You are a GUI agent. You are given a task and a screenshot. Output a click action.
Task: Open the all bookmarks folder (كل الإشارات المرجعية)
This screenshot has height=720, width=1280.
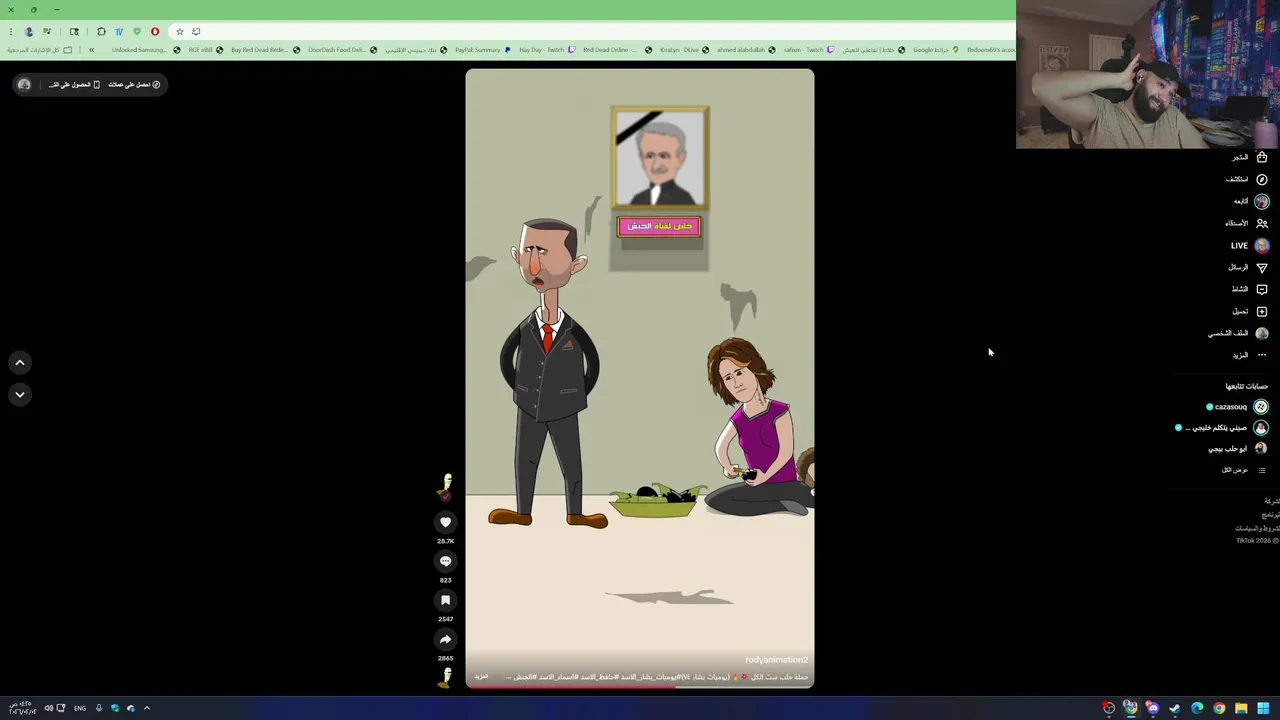pyautogui.click(x=40, y=50)
